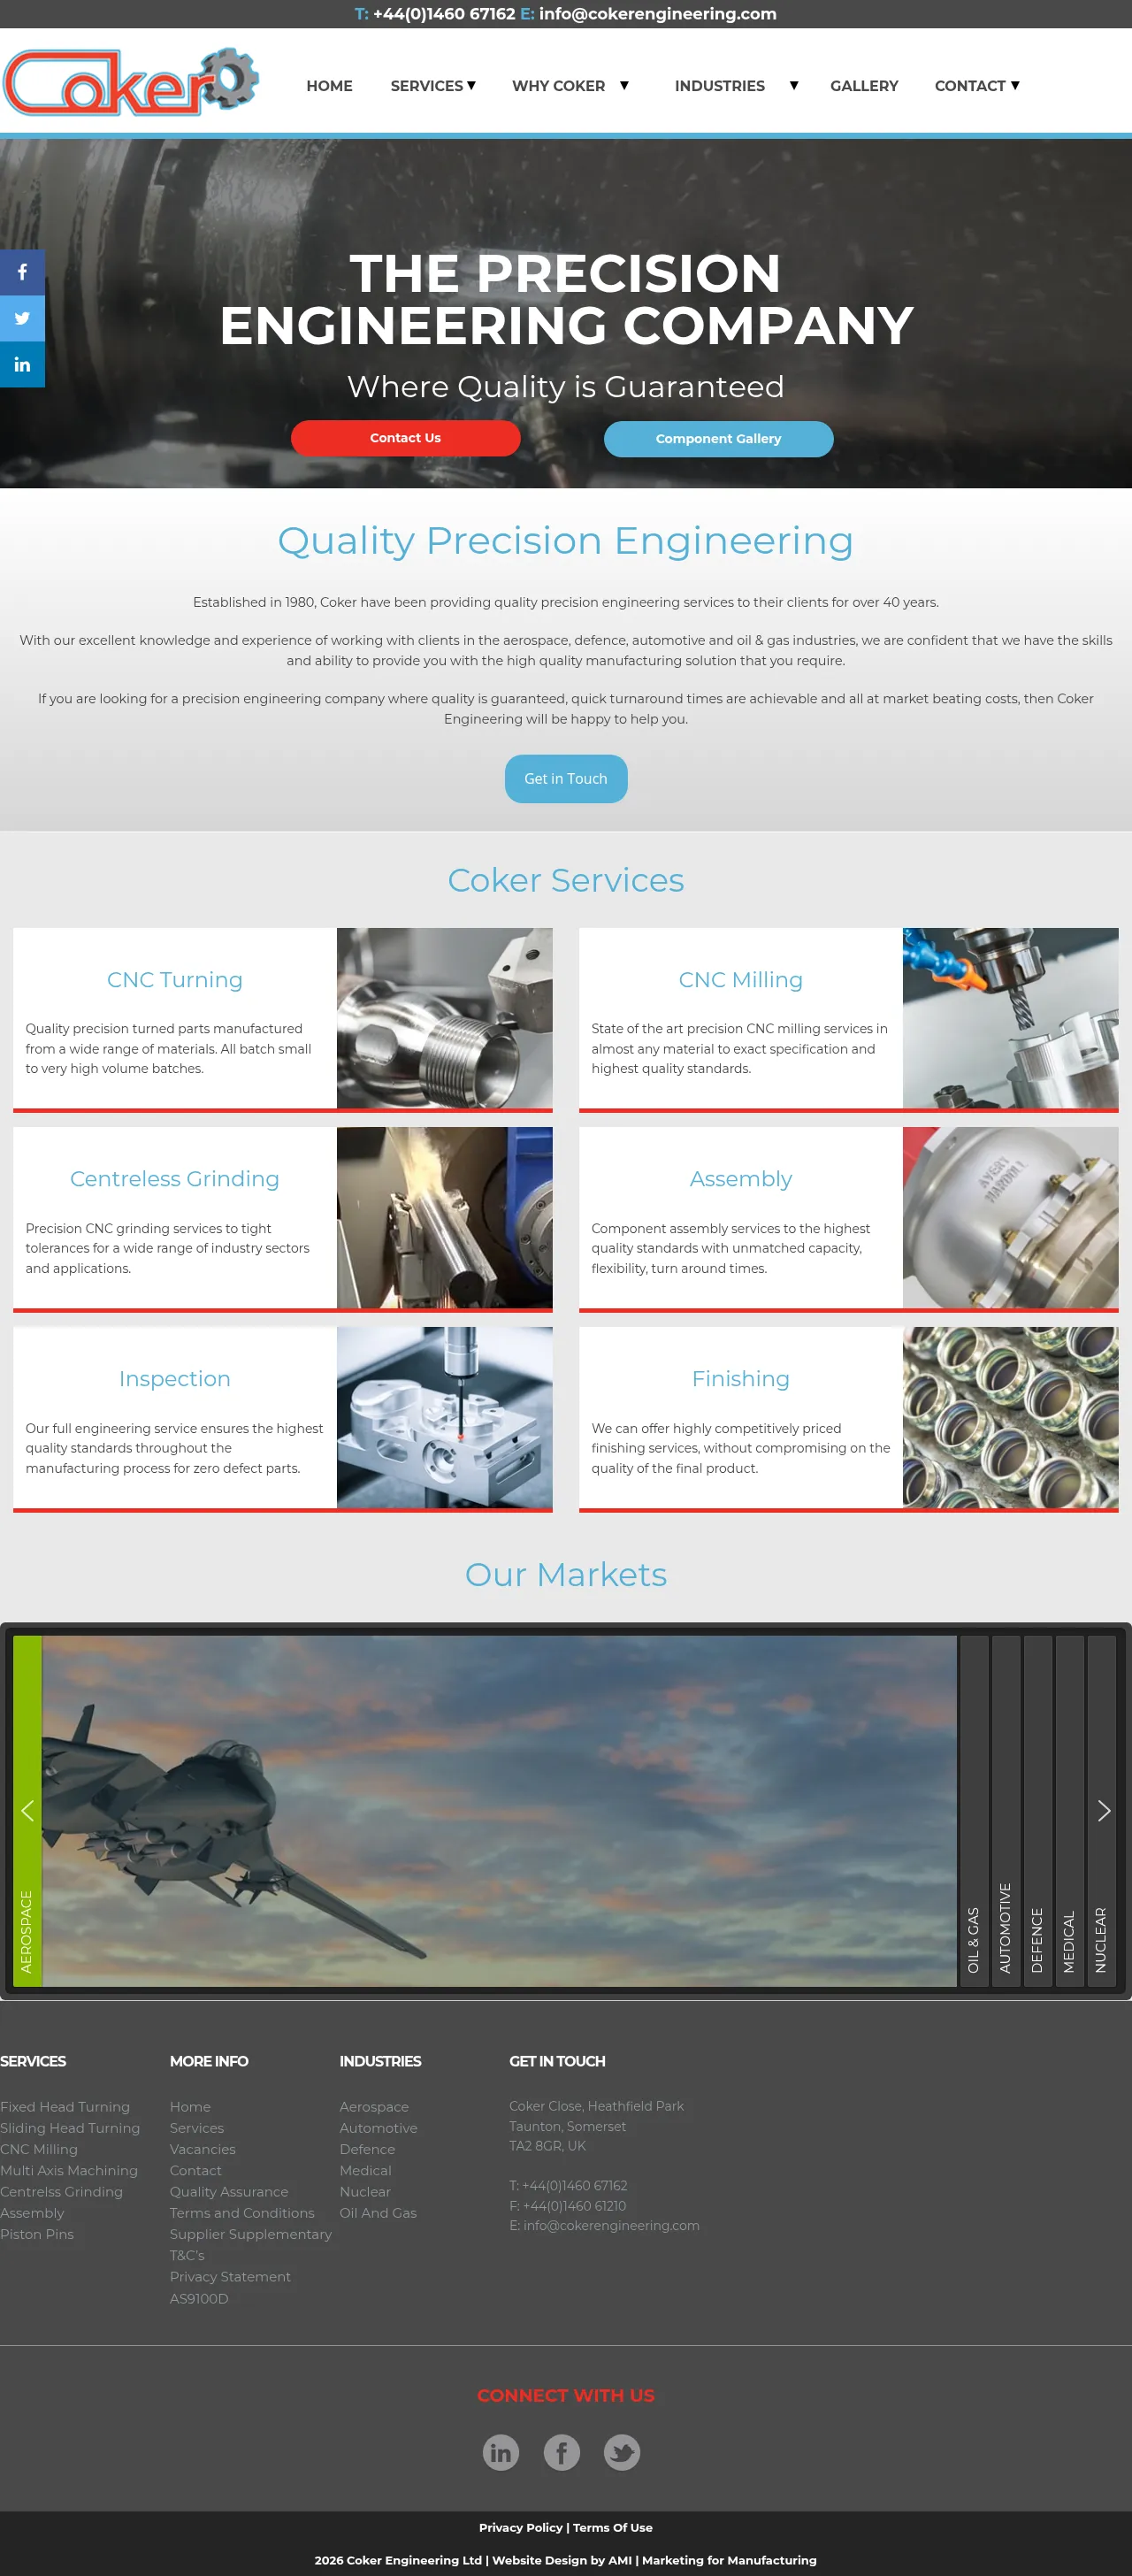Click the Facebook icon in left sidebar
Image resolution: width=1132 pixels, height=2576 pixels.
point(22,272)
